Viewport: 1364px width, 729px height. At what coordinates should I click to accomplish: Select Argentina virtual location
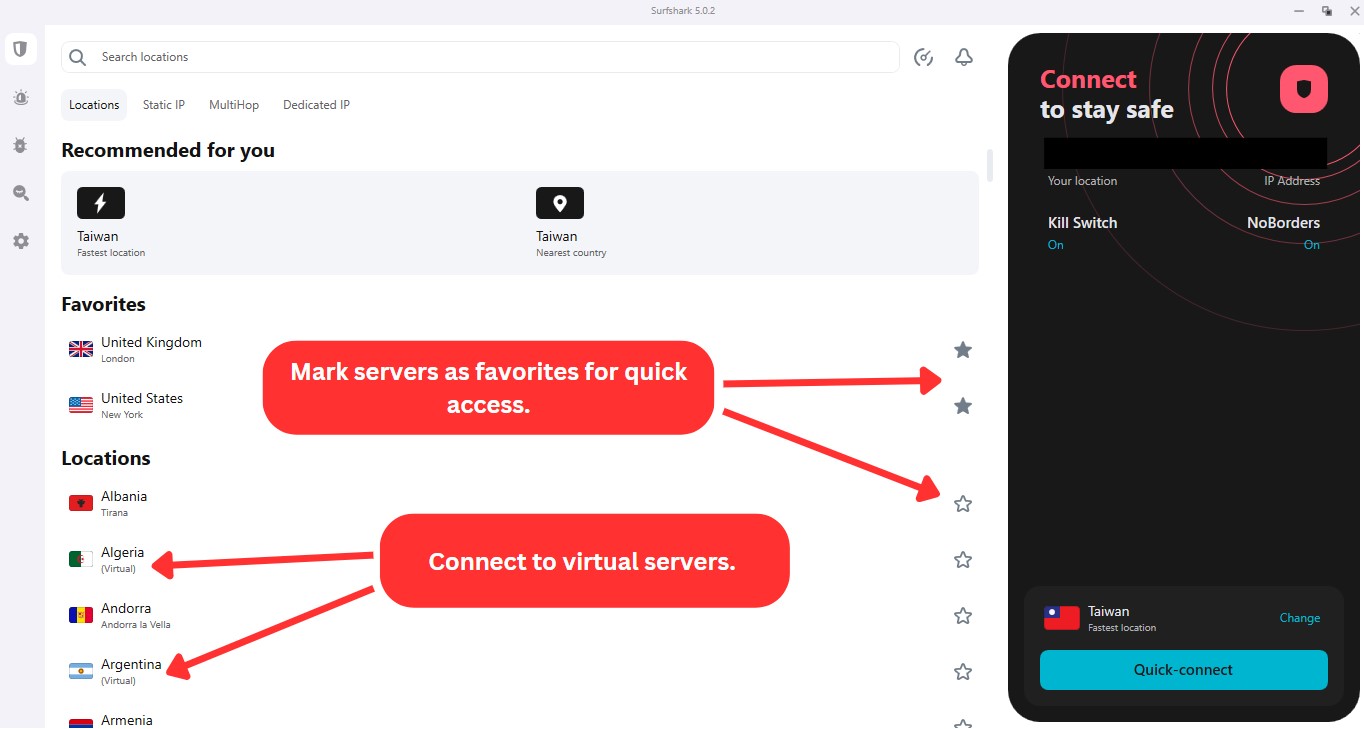[x=520, y=671]
